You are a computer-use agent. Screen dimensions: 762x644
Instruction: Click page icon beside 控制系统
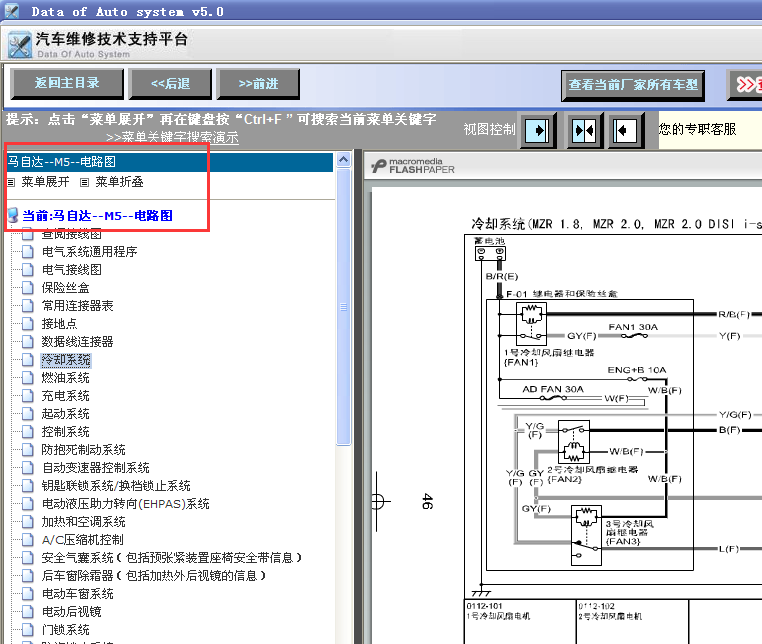click(x=28, y=432)
